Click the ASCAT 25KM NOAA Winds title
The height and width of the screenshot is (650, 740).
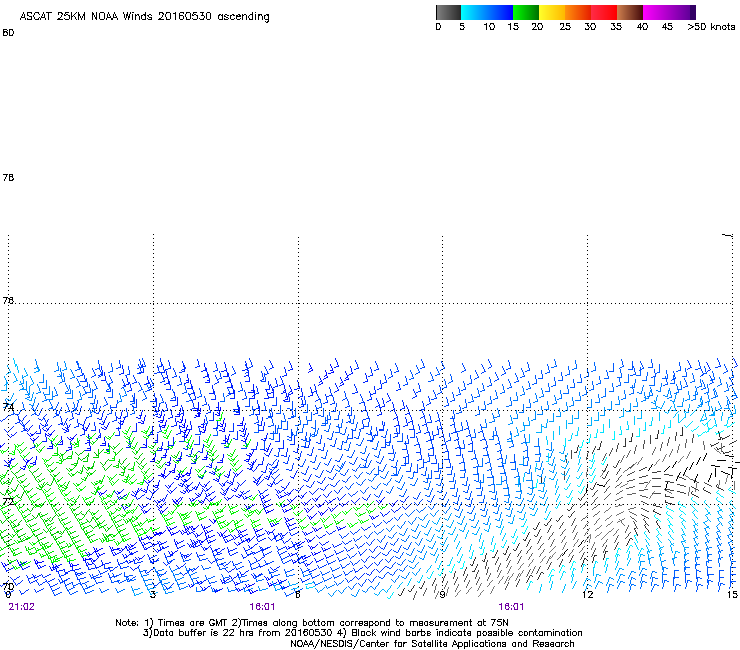point(144,17)
